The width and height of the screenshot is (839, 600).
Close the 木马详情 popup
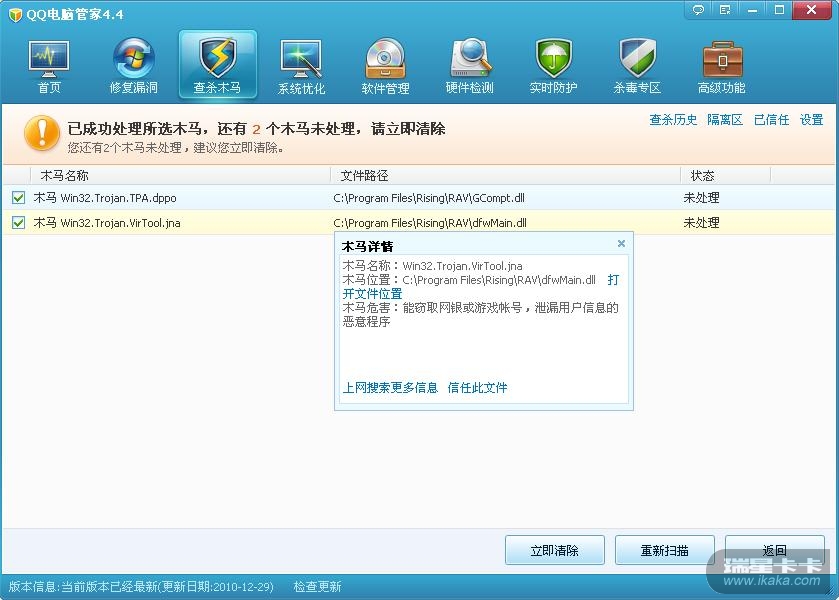(621, 244)
